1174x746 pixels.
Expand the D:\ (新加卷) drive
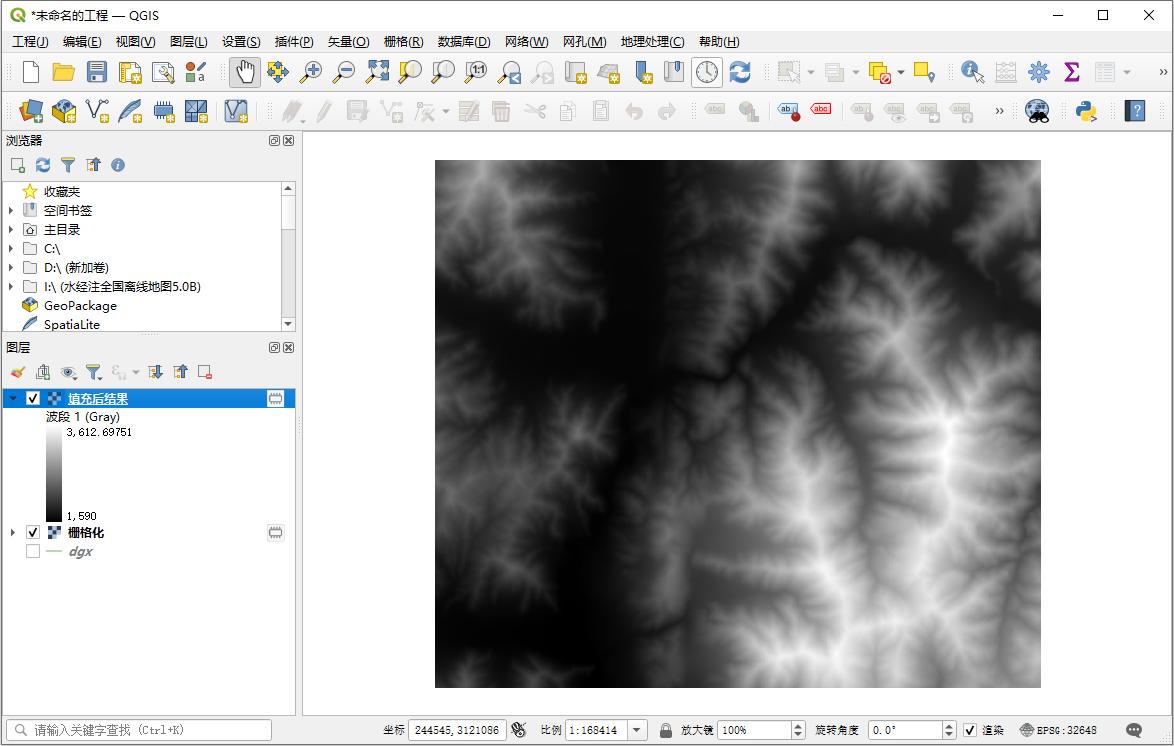[11, 268]
